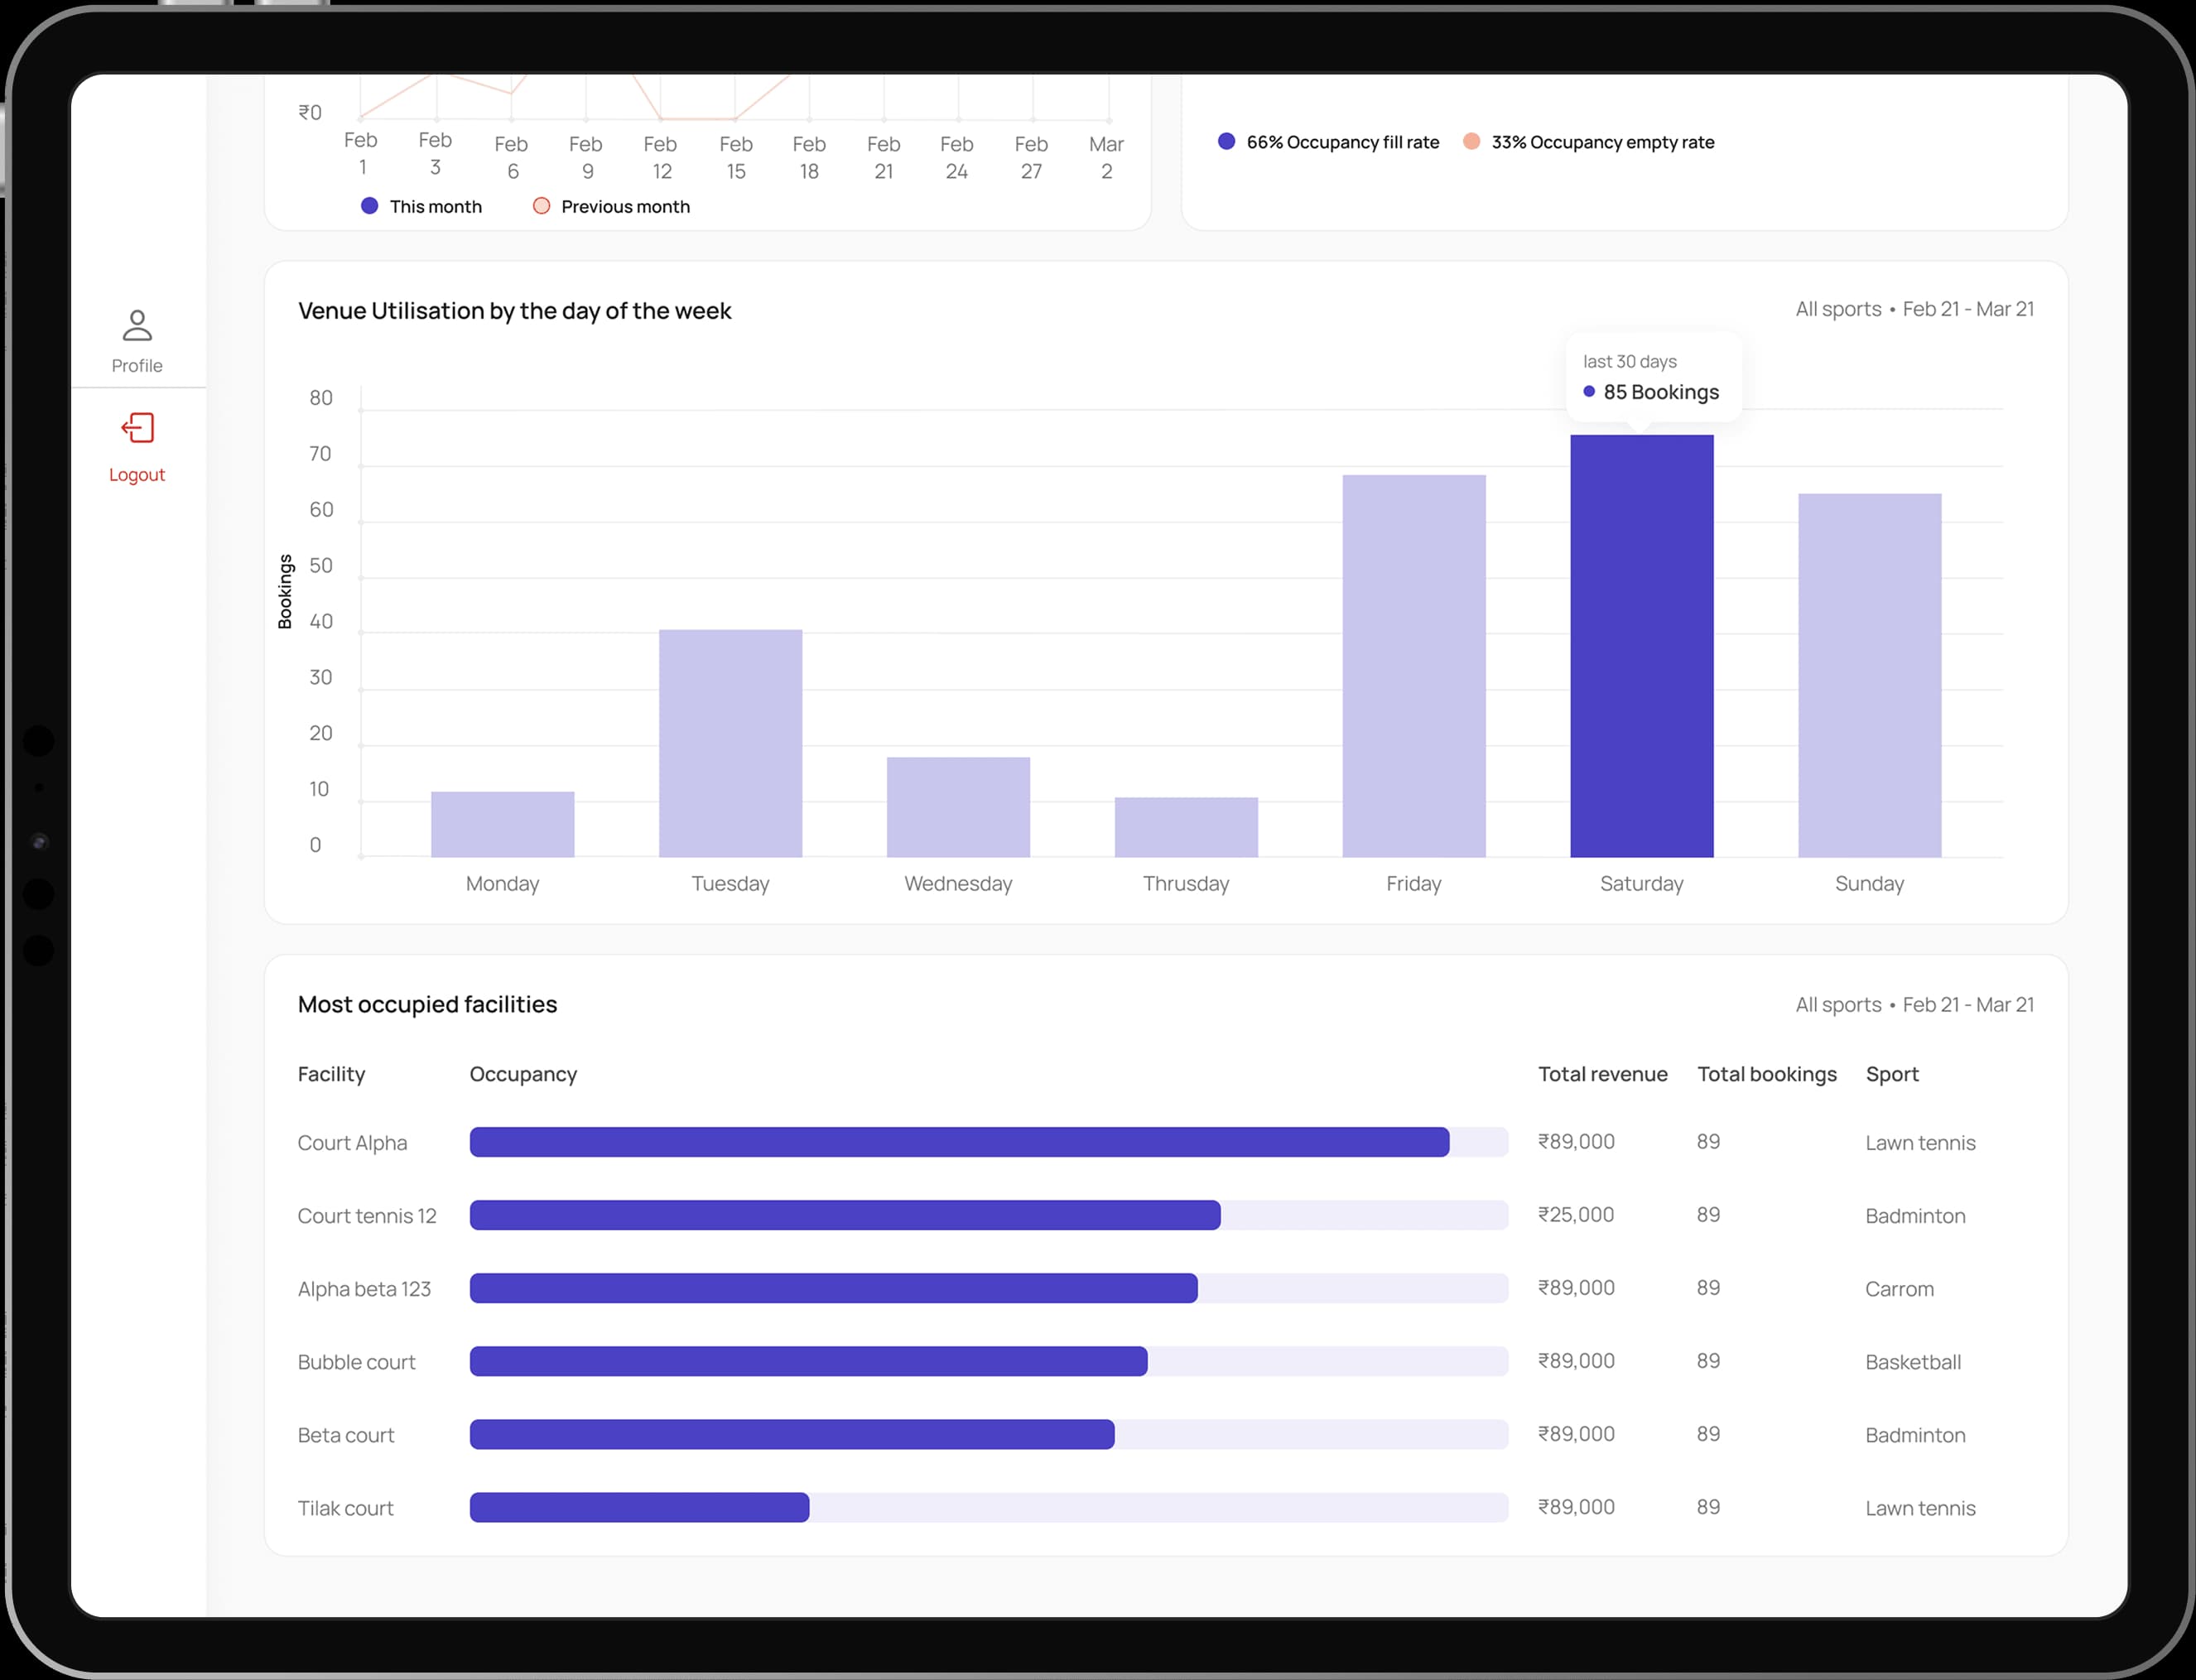Click the Friday bookings bar
This screenshot has width=2196, height=1680.
[1413, 666]
